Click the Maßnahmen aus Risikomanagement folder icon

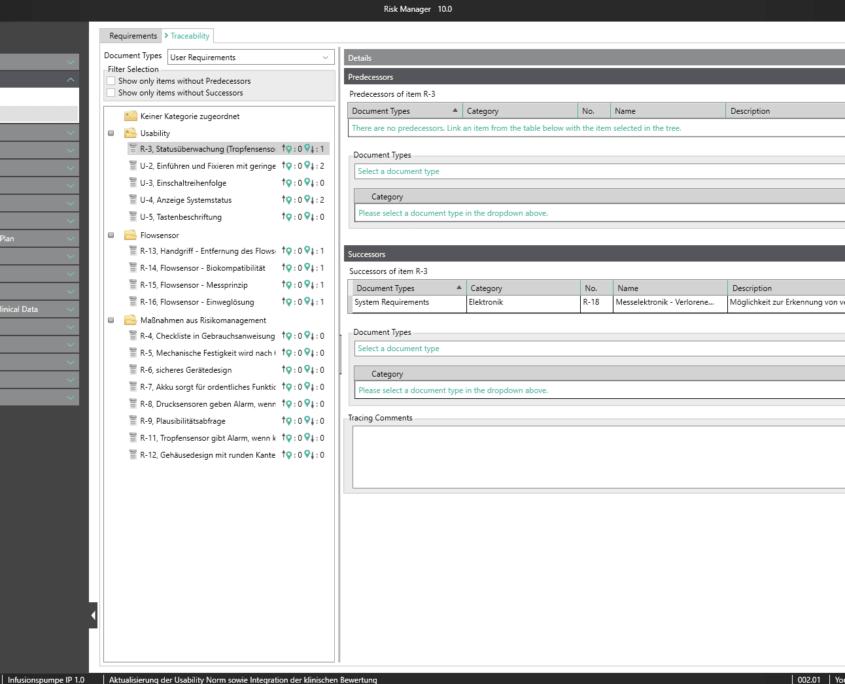(x=130, y=320)
